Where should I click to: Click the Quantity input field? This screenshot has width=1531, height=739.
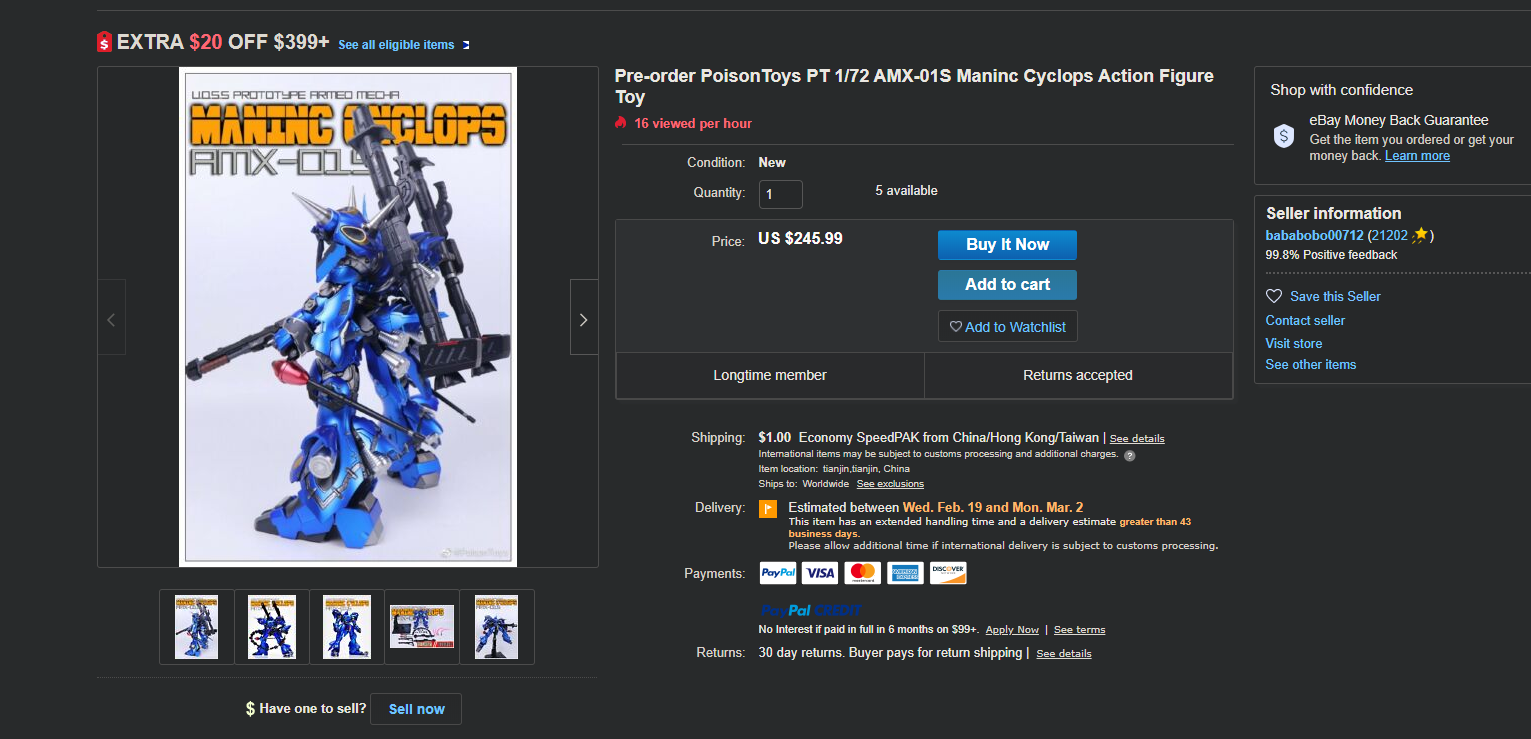pos(781,194)
